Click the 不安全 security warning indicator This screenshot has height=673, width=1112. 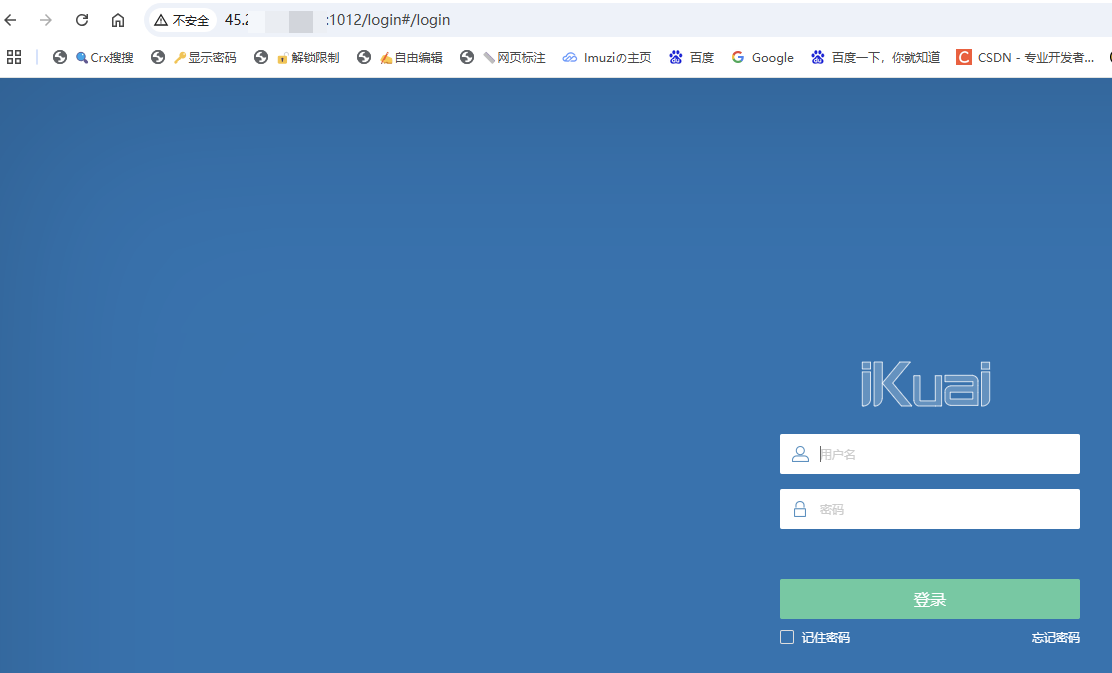[x=182, y=20]
